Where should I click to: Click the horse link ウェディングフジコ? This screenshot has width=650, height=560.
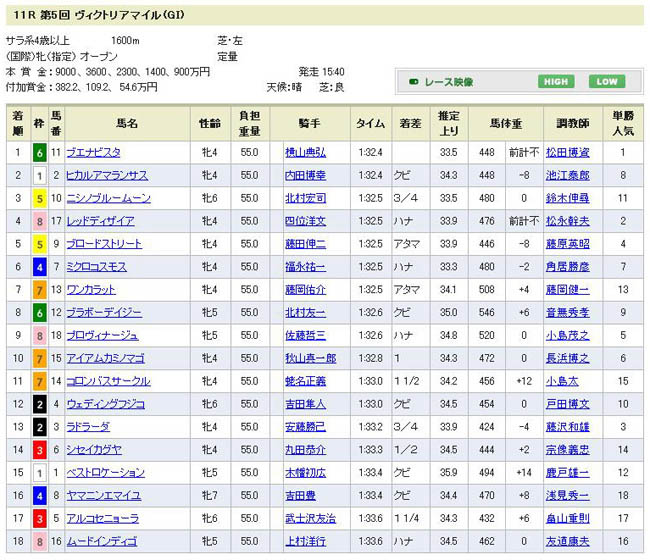(x=105, y=404)
